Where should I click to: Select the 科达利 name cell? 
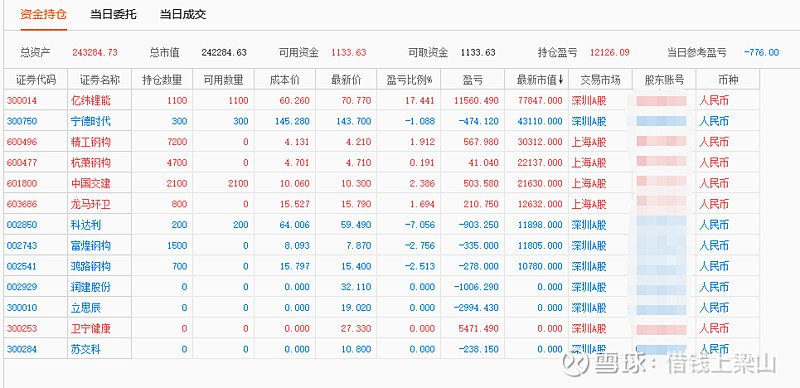(86, 225)
